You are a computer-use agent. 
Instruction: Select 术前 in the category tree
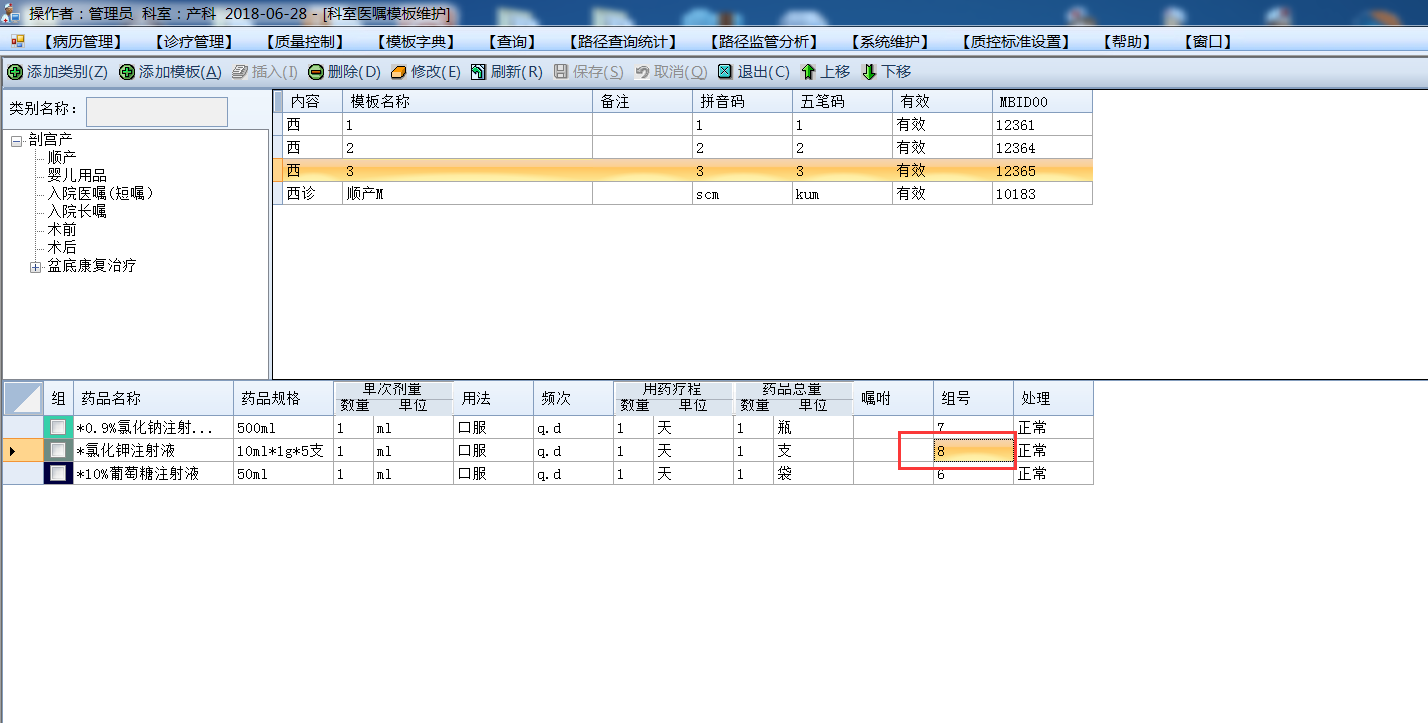point(62,229)
